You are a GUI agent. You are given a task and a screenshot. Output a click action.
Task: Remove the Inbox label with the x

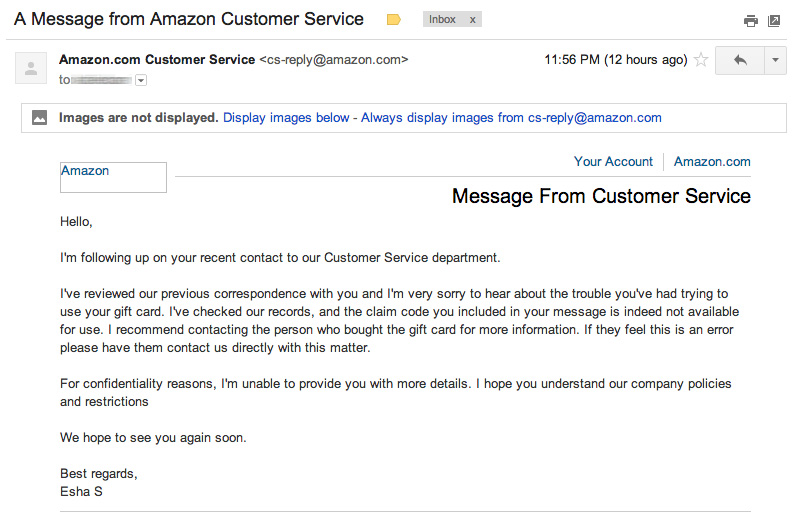[x=472, y=19]
